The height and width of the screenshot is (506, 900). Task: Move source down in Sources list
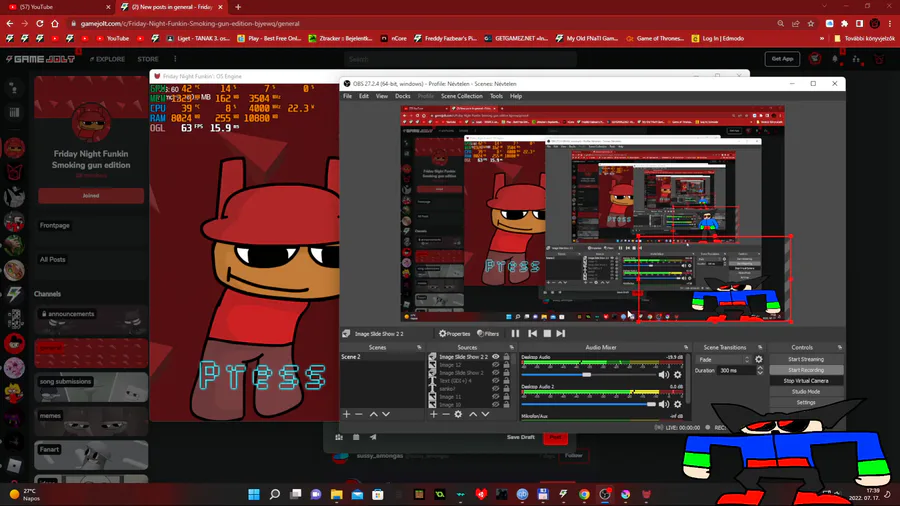click(486, 414)
